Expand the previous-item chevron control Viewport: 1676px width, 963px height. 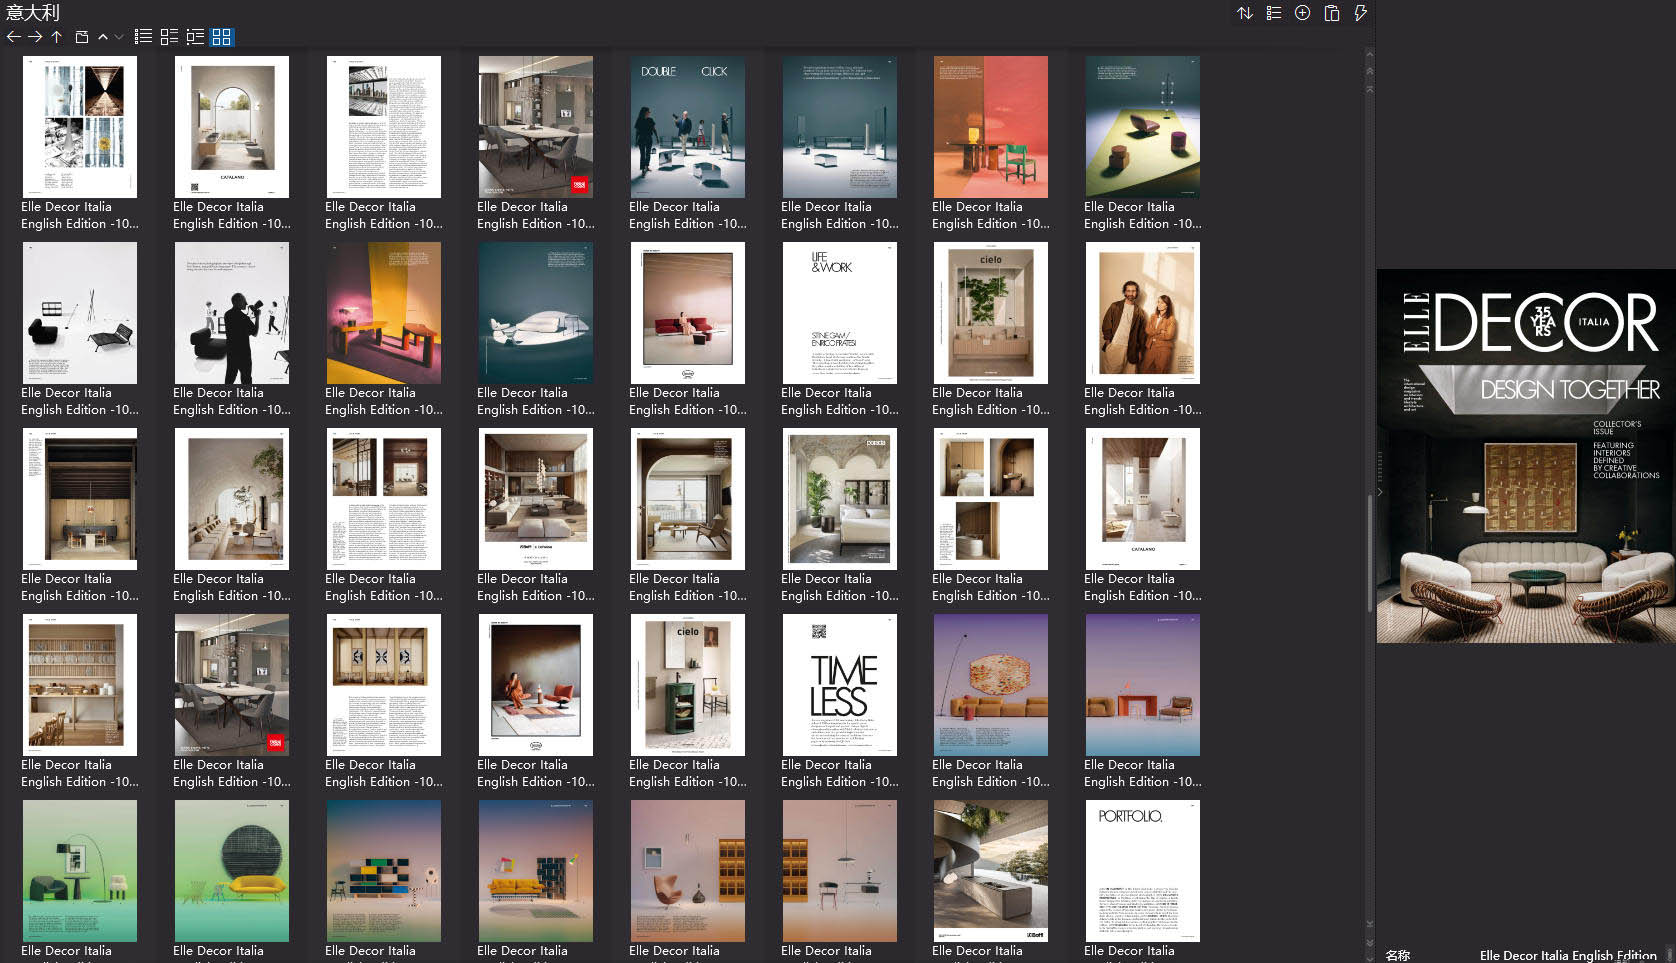pyautogui.click(x=103, y=37)
